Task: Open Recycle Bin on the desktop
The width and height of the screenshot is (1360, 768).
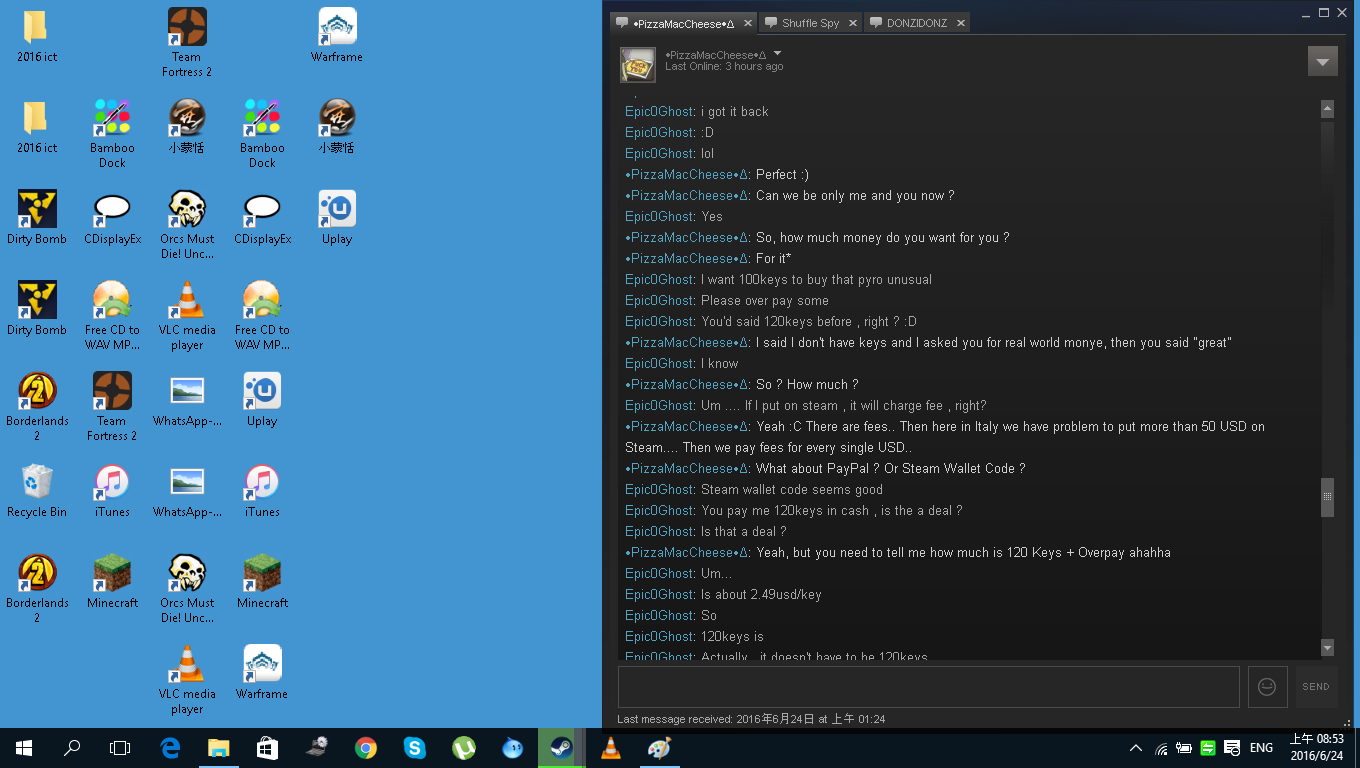Action: pyautogui.click(x=37, y=490)
